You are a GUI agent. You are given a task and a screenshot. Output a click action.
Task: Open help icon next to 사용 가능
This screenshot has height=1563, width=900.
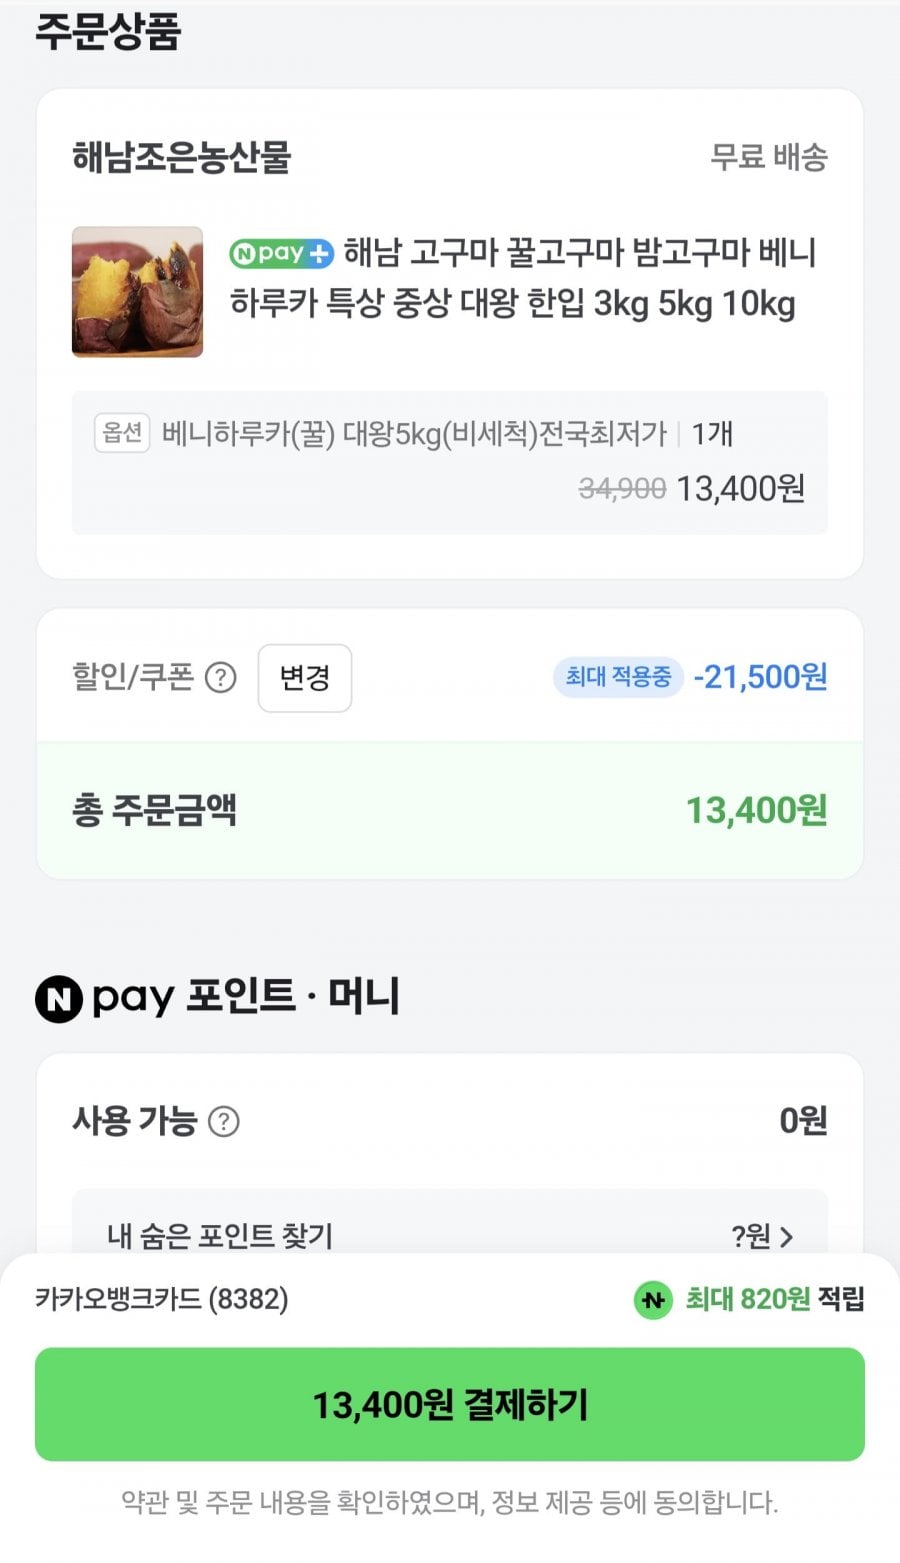(223, 1121)
